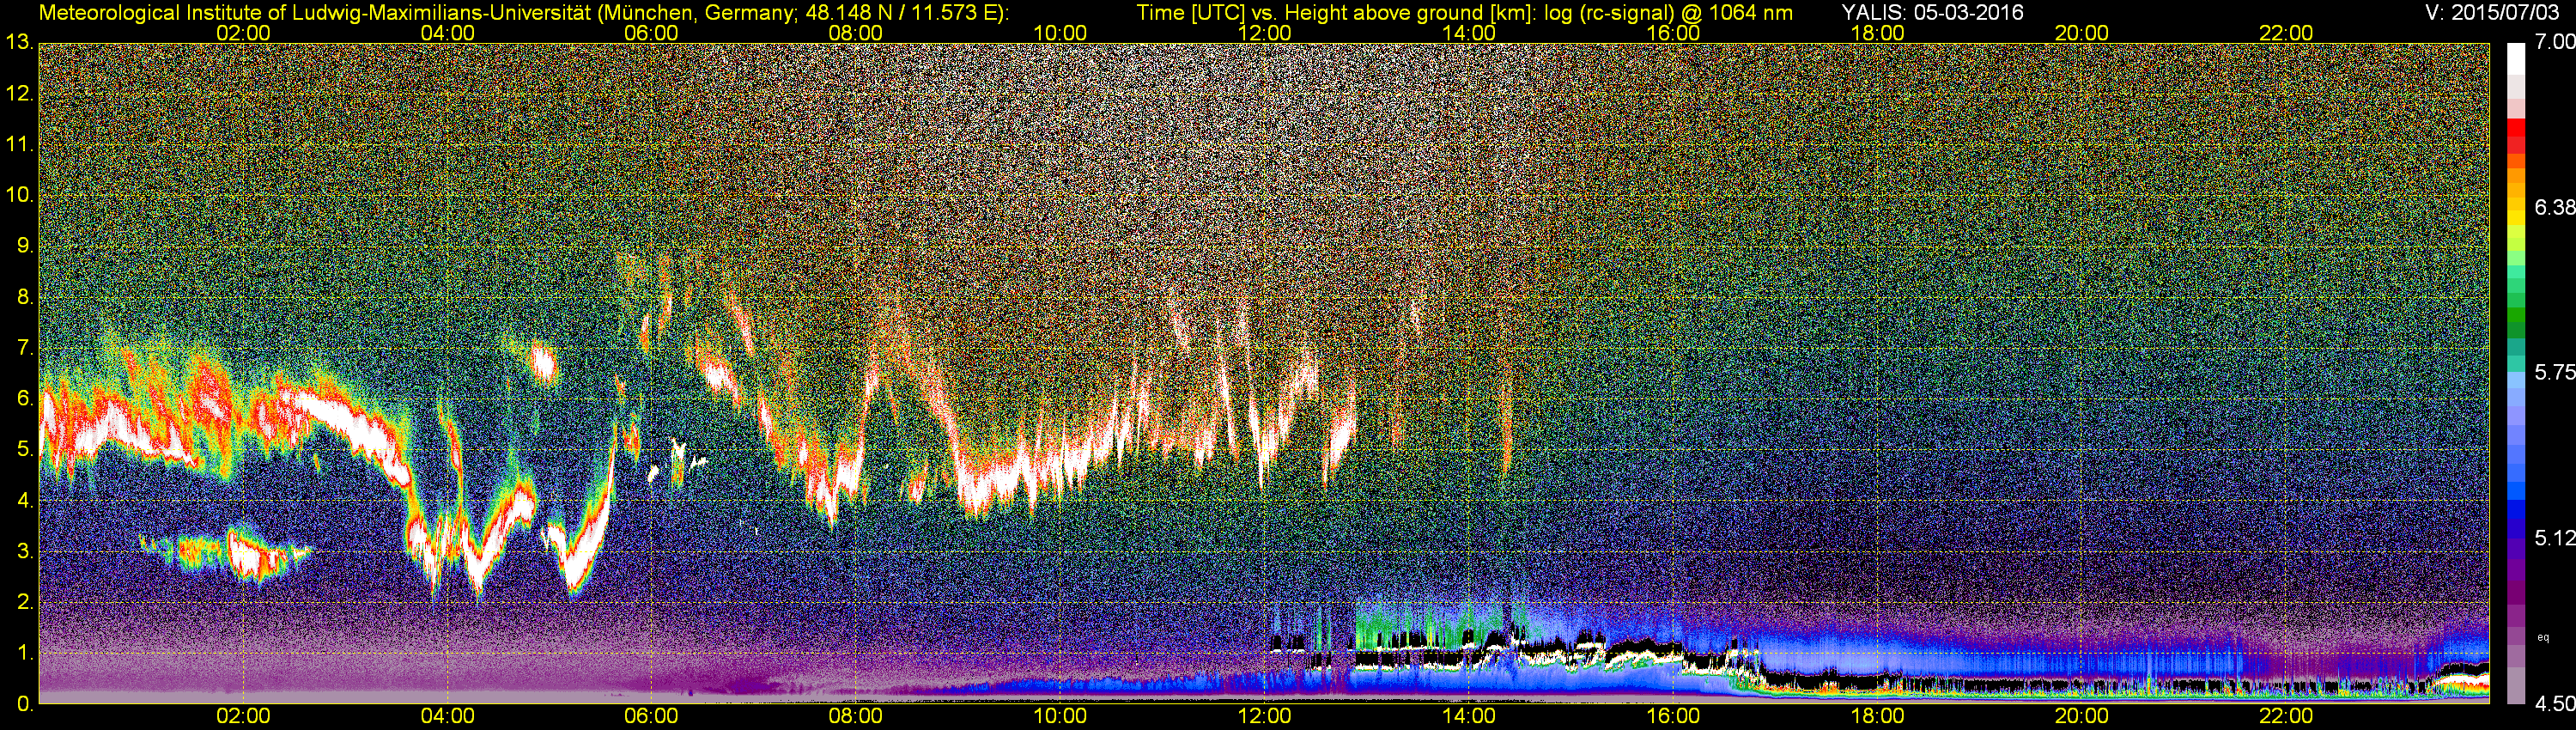The width and height of the screenshot is (2576, 730).
Task: Click '20:00' on the top time axis
Action: (2082, 33)
